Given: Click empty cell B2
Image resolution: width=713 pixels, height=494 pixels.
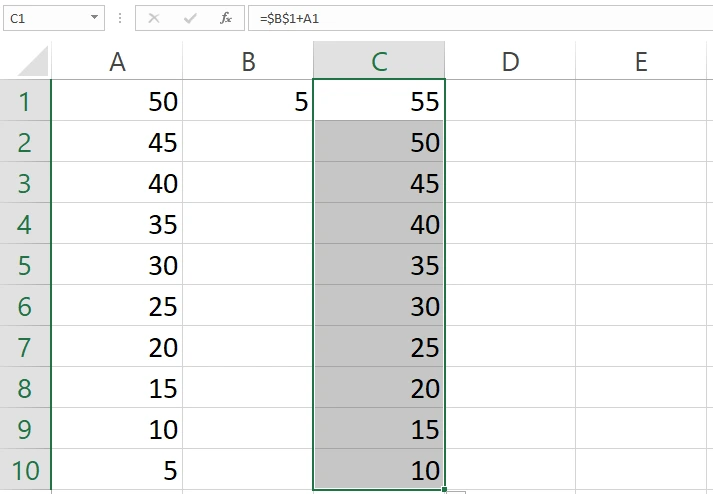Looking at the screenshot, I should click(248, 141).
